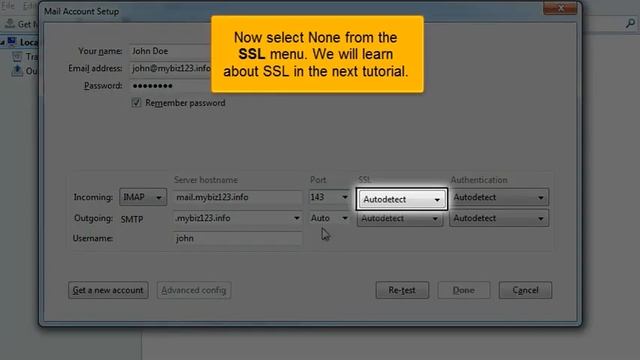Click the Done button
This screenshot has height=360, width=640.
tap(464, 290)
